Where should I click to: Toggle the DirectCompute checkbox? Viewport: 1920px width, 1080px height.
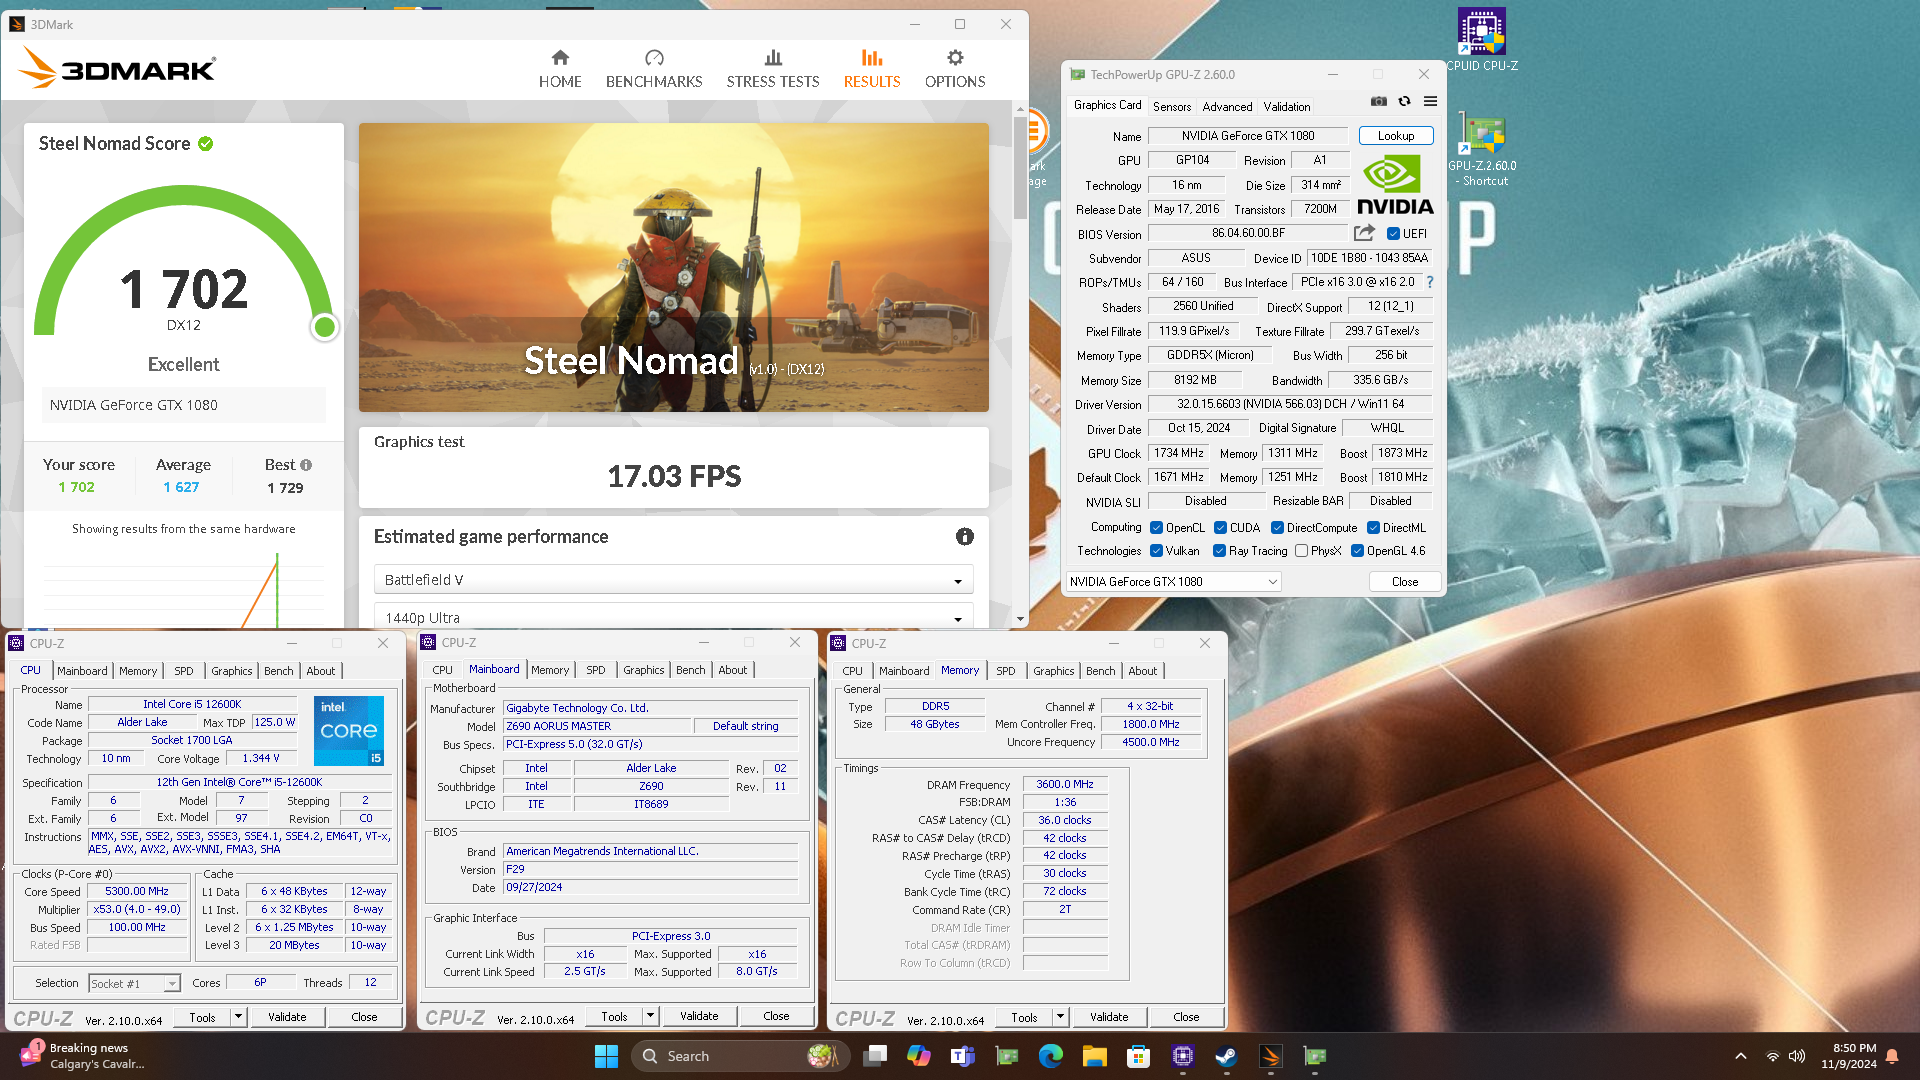click(x=1277, y=528)
